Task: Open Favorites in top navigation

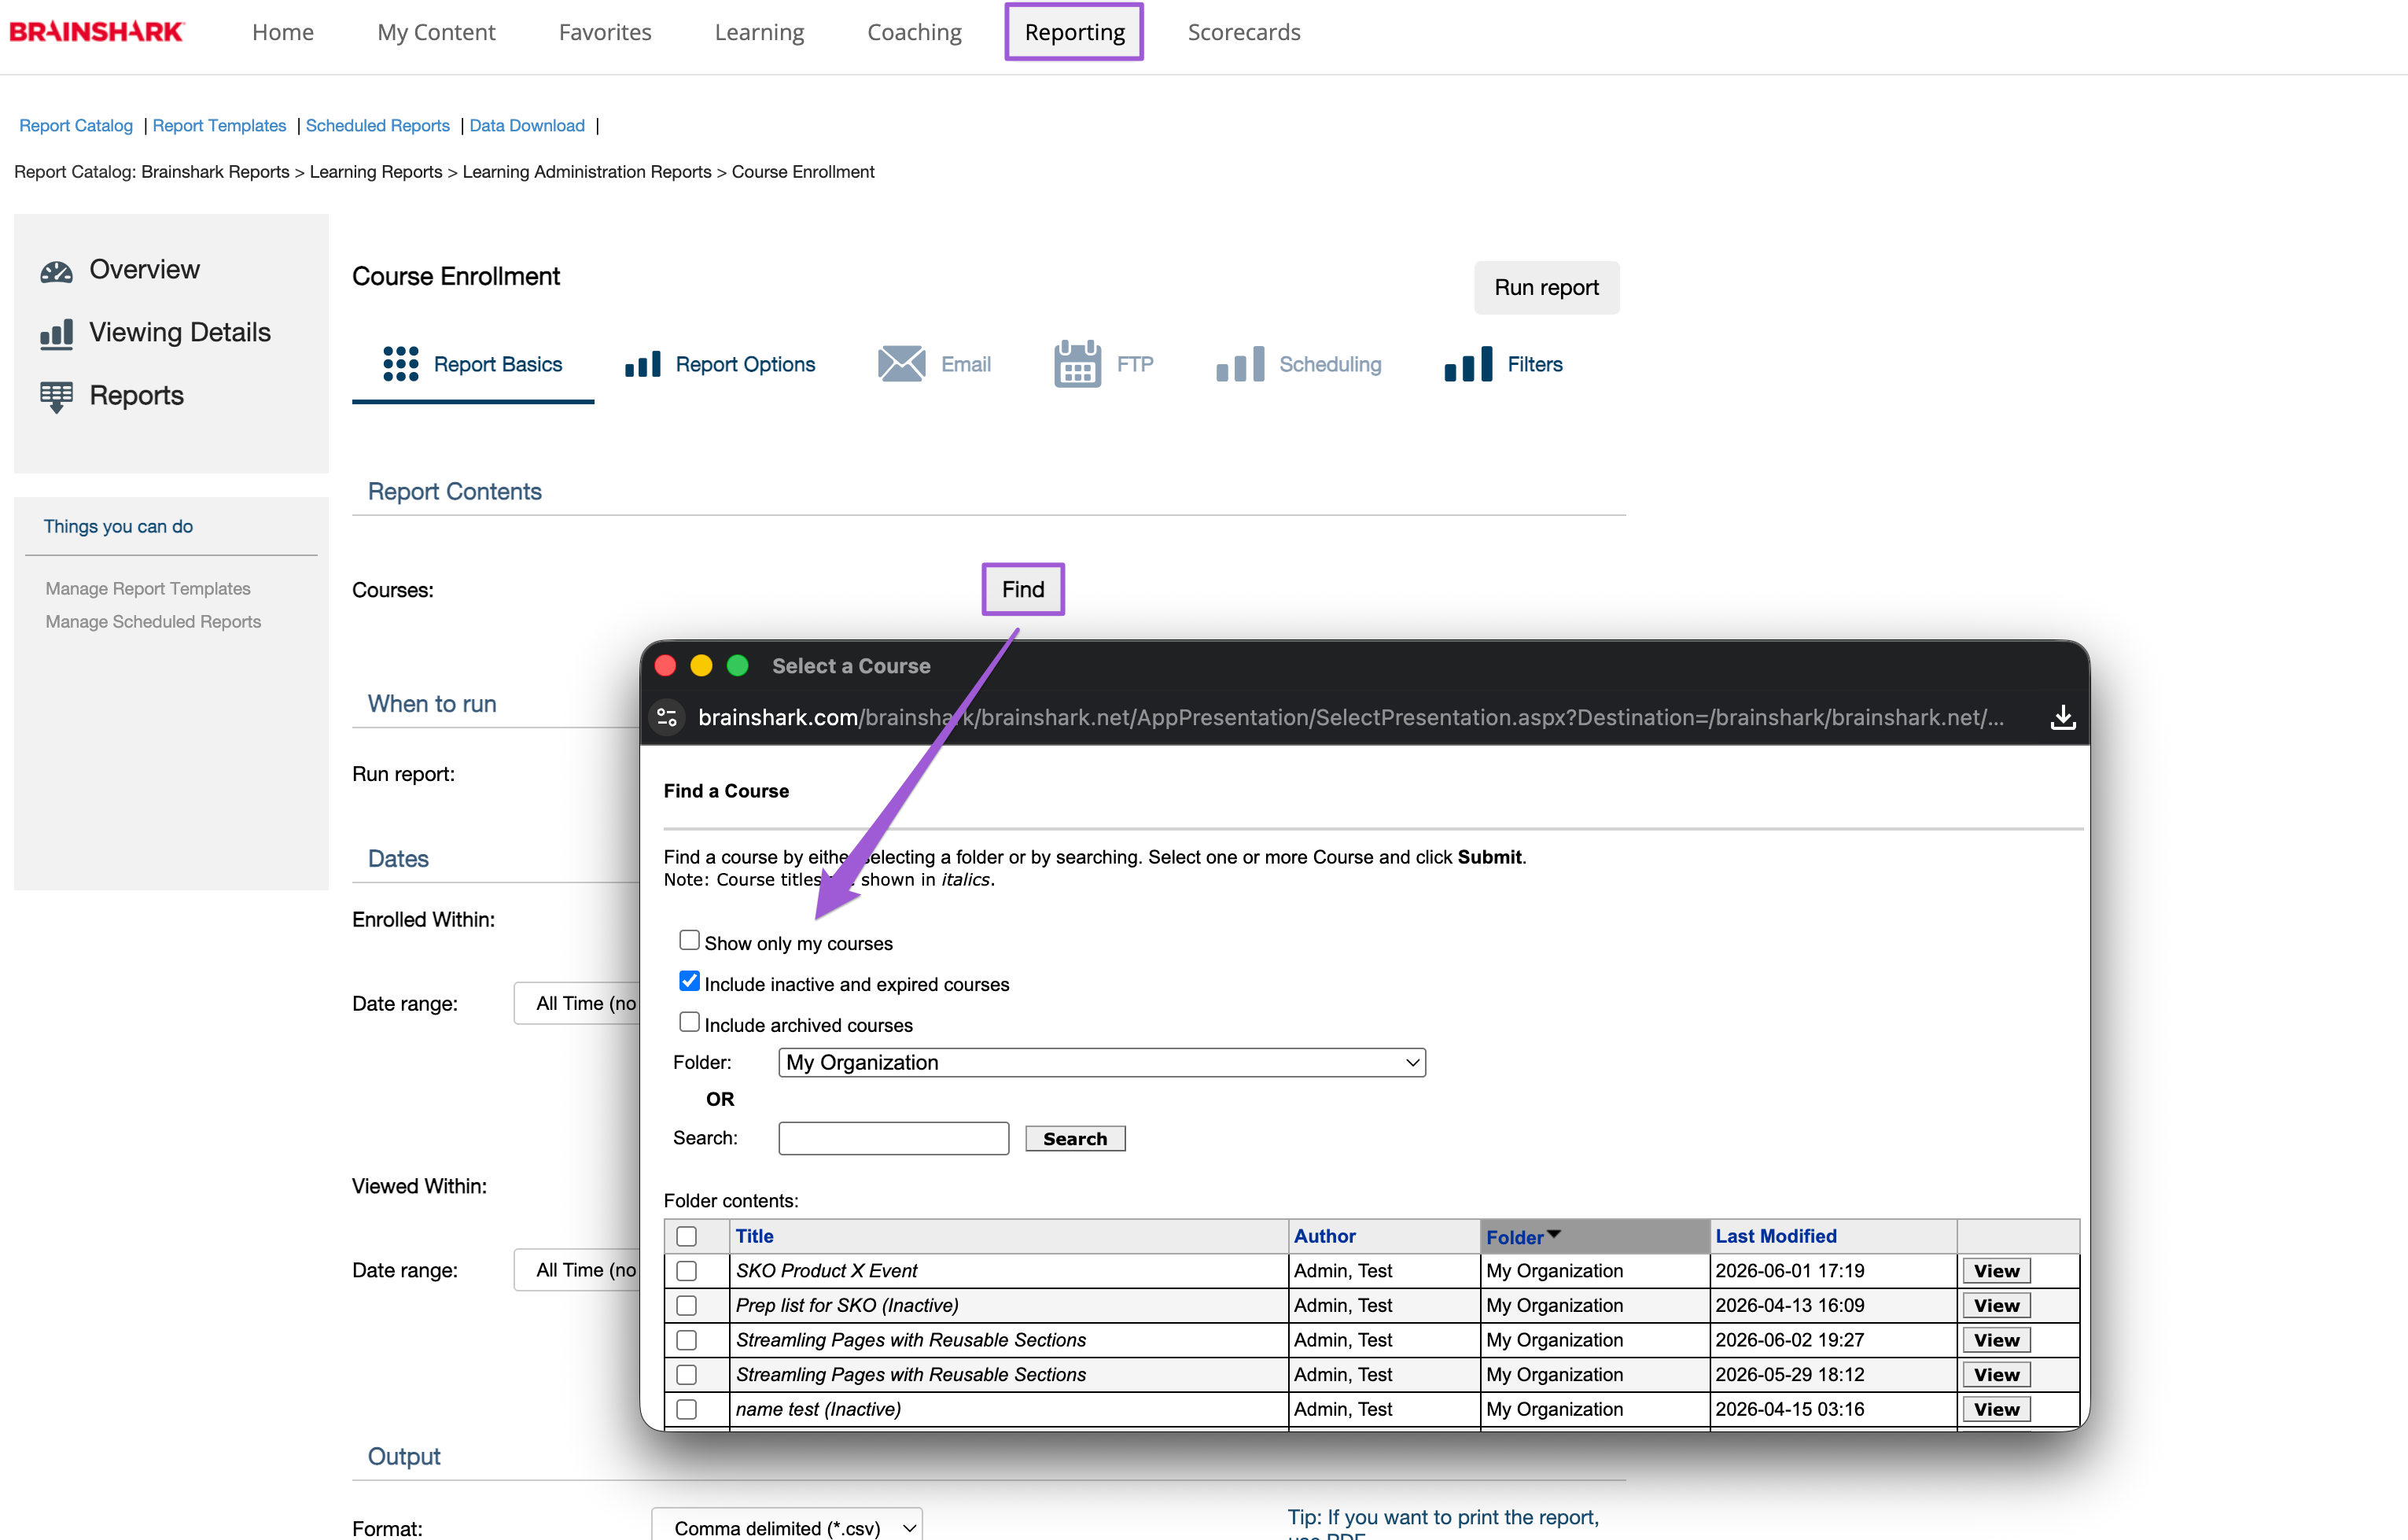Action: click(x=605, y=32)
